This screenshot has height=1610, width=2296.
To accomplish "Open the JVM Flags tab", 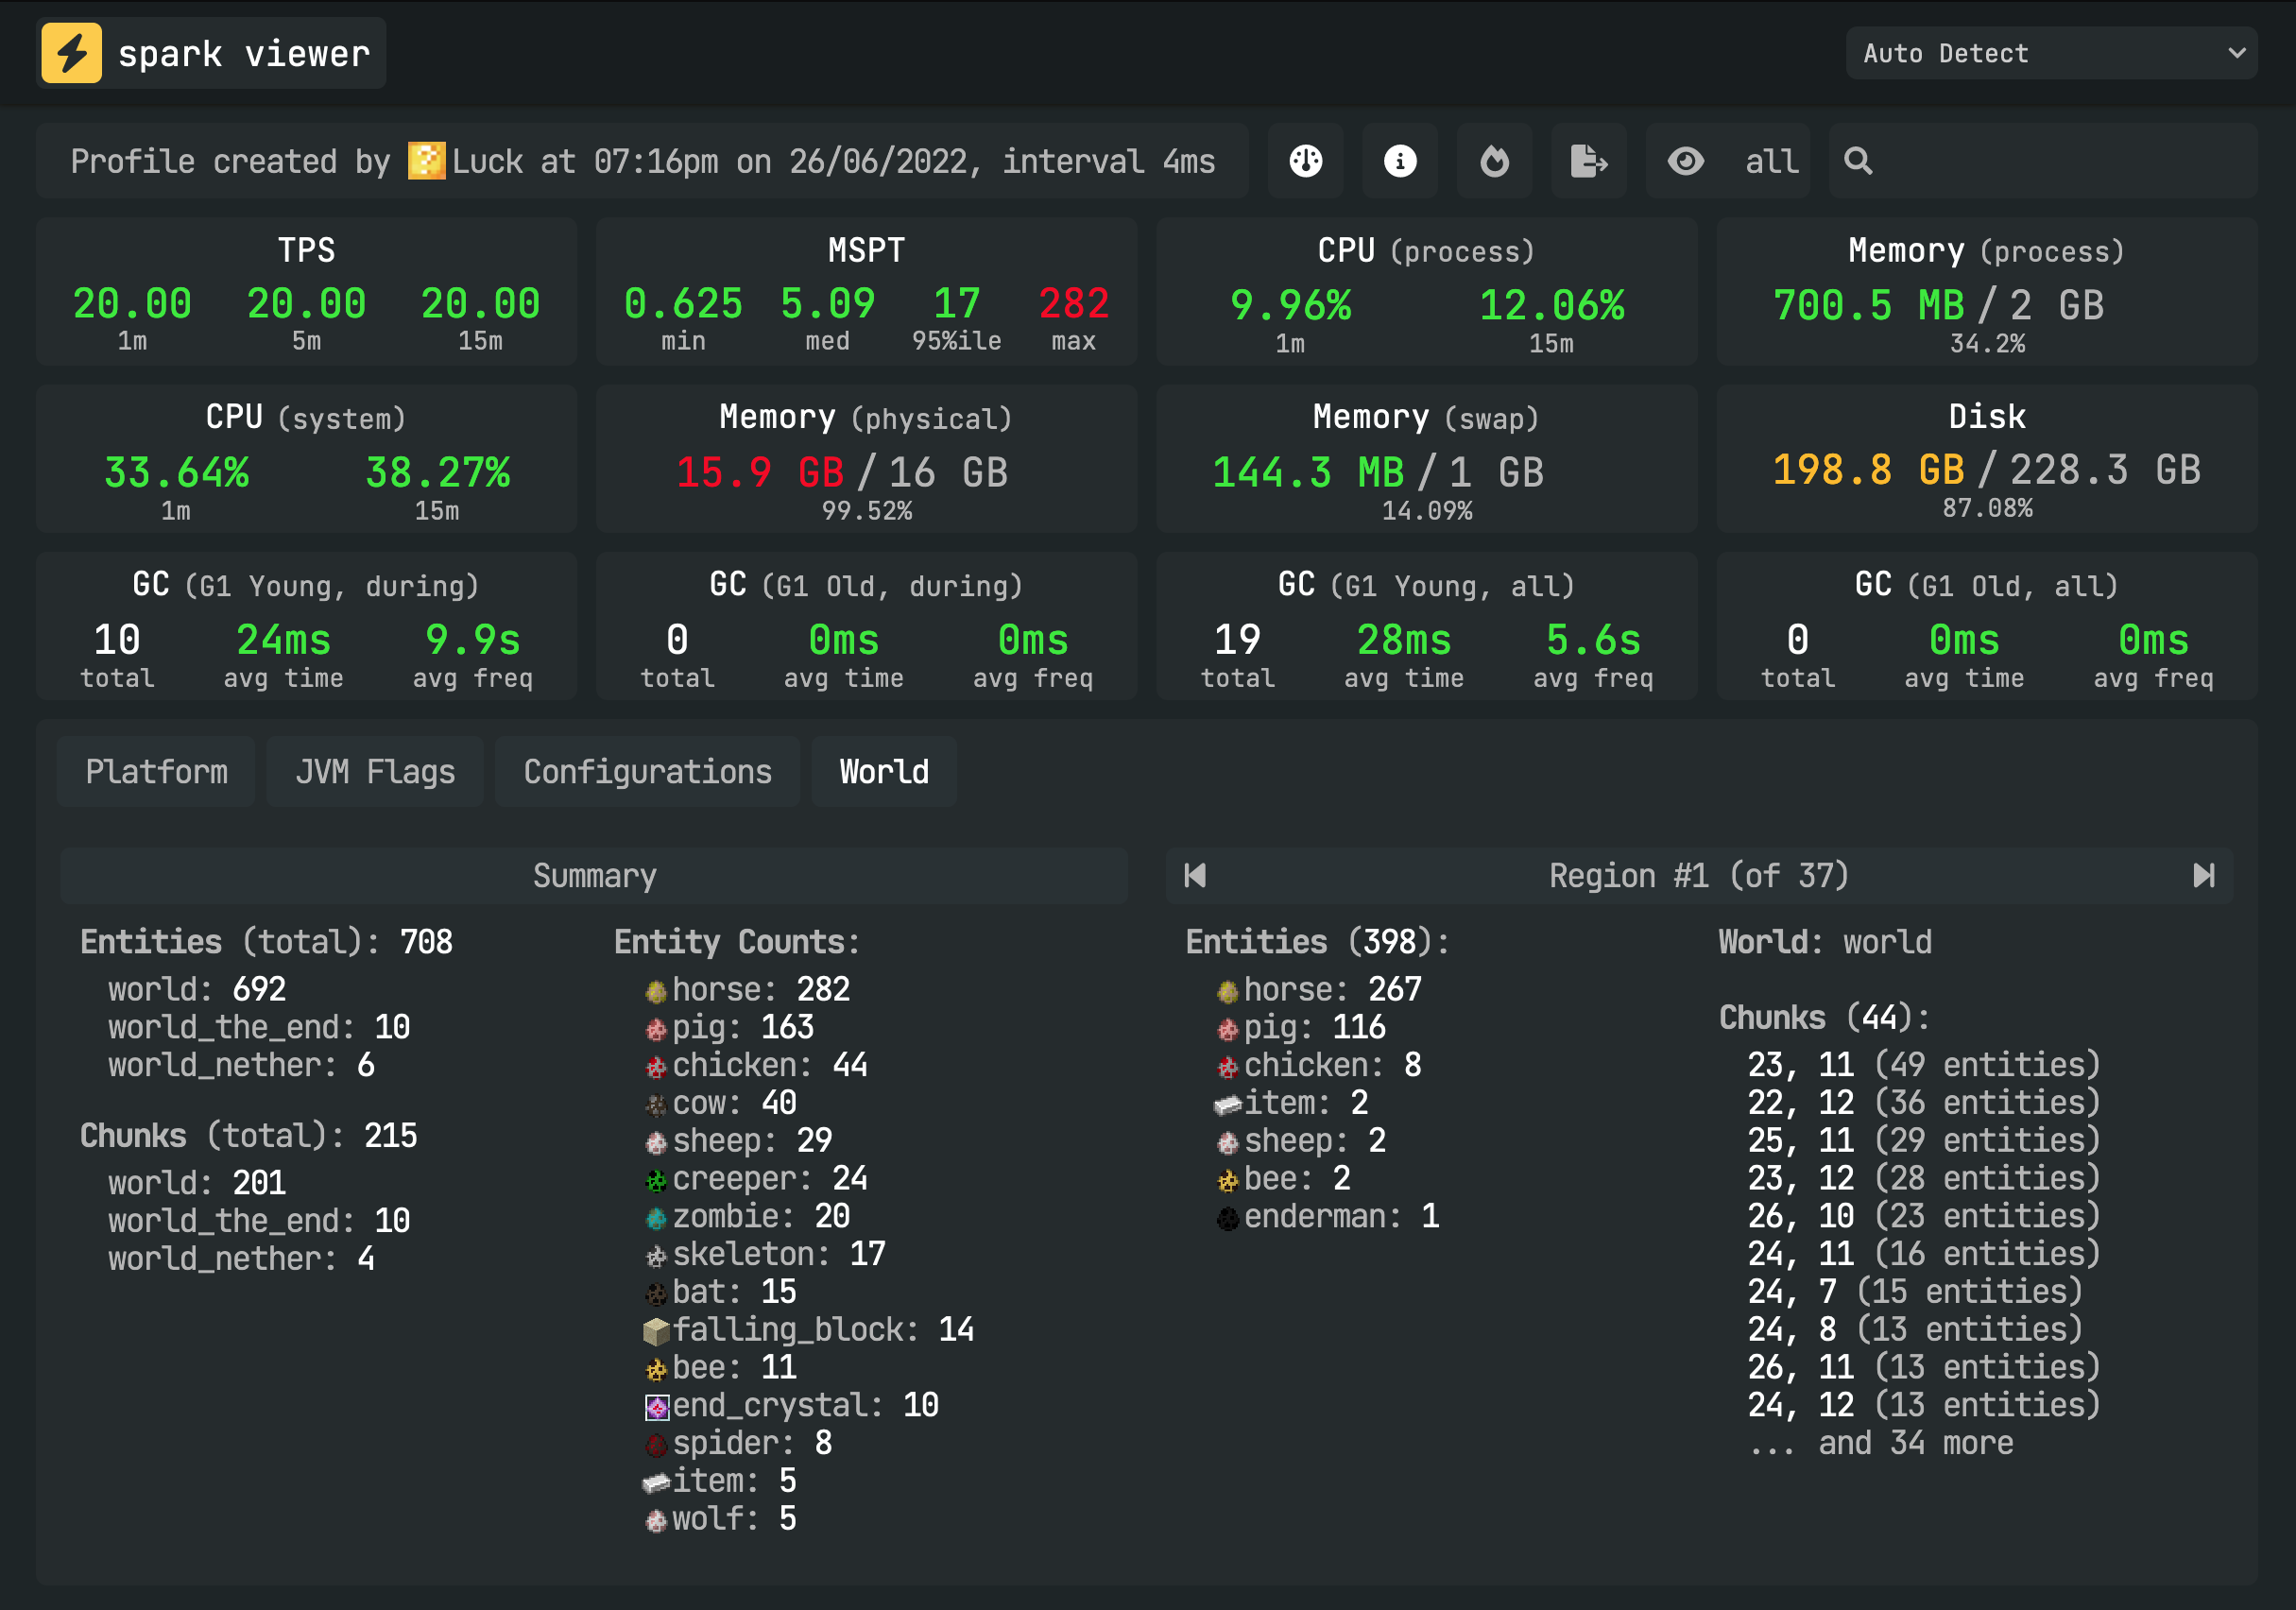I will [x=374, y=770].
